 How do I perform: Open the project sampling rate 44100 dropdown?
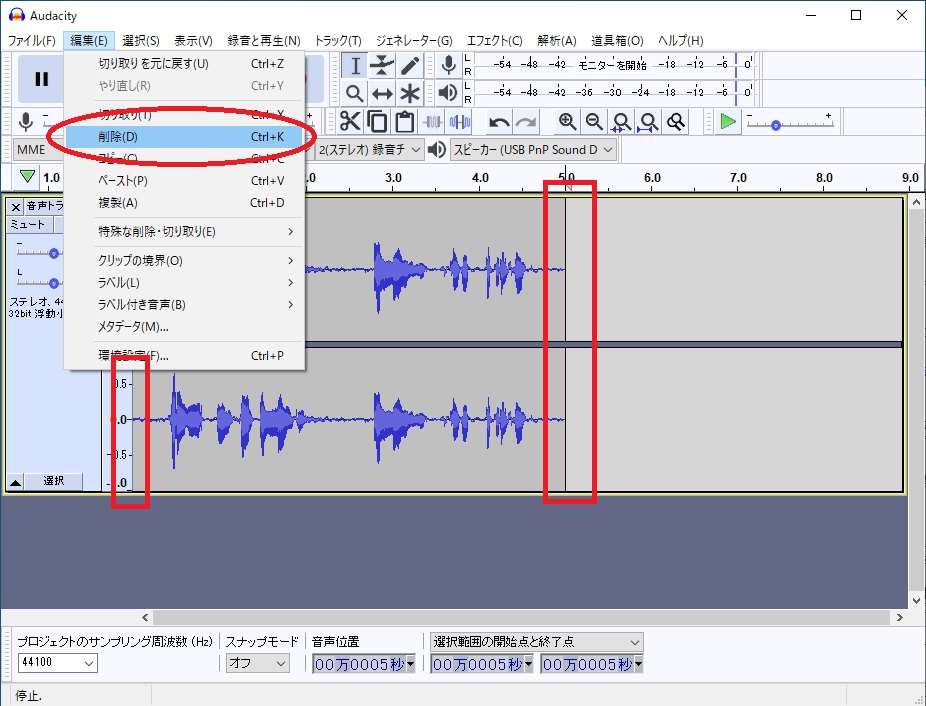point(57,663)
